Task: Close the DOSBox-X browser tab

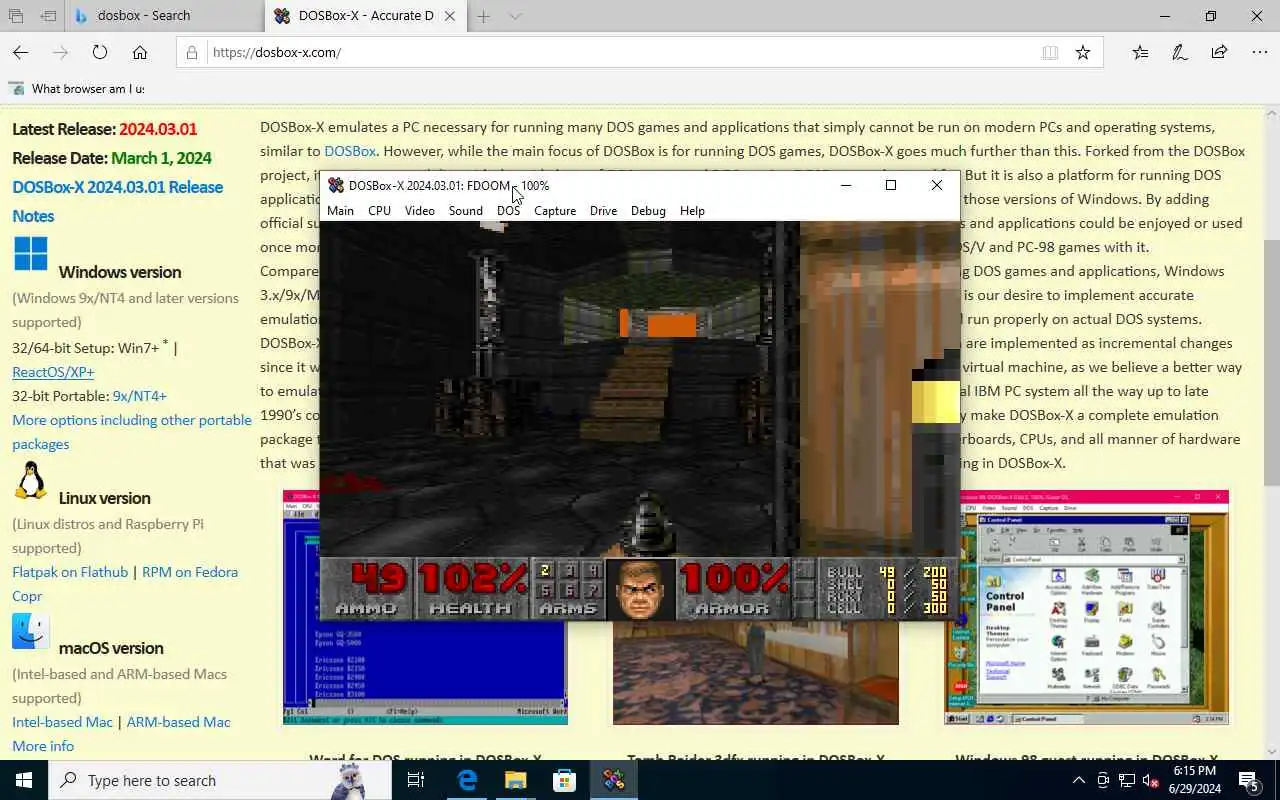Action: [x=450, y=16]
